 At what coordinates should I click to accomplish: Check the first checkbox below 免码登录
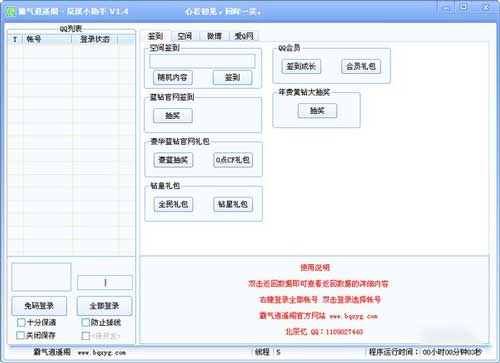point(21,322)
